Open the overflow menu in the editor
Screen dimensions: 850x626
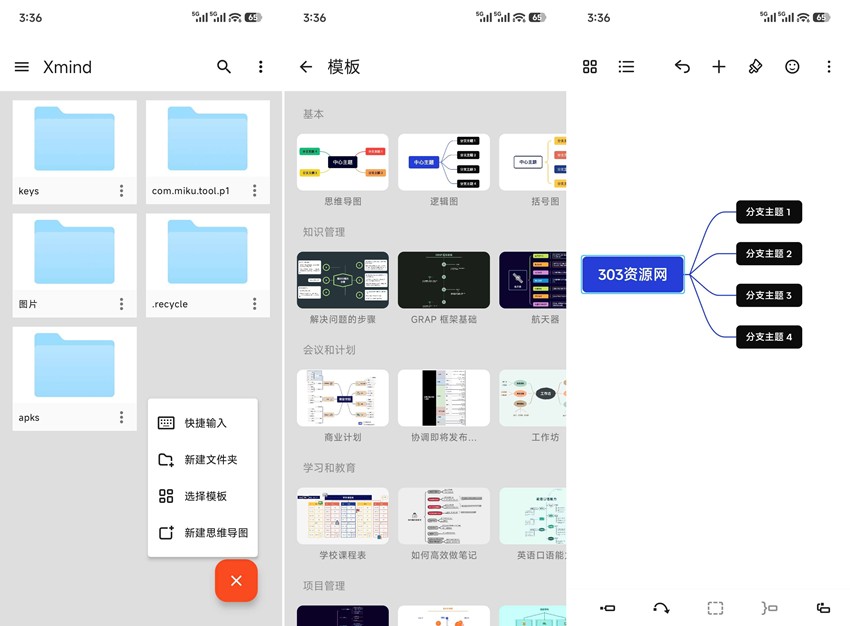click(827, 67)
